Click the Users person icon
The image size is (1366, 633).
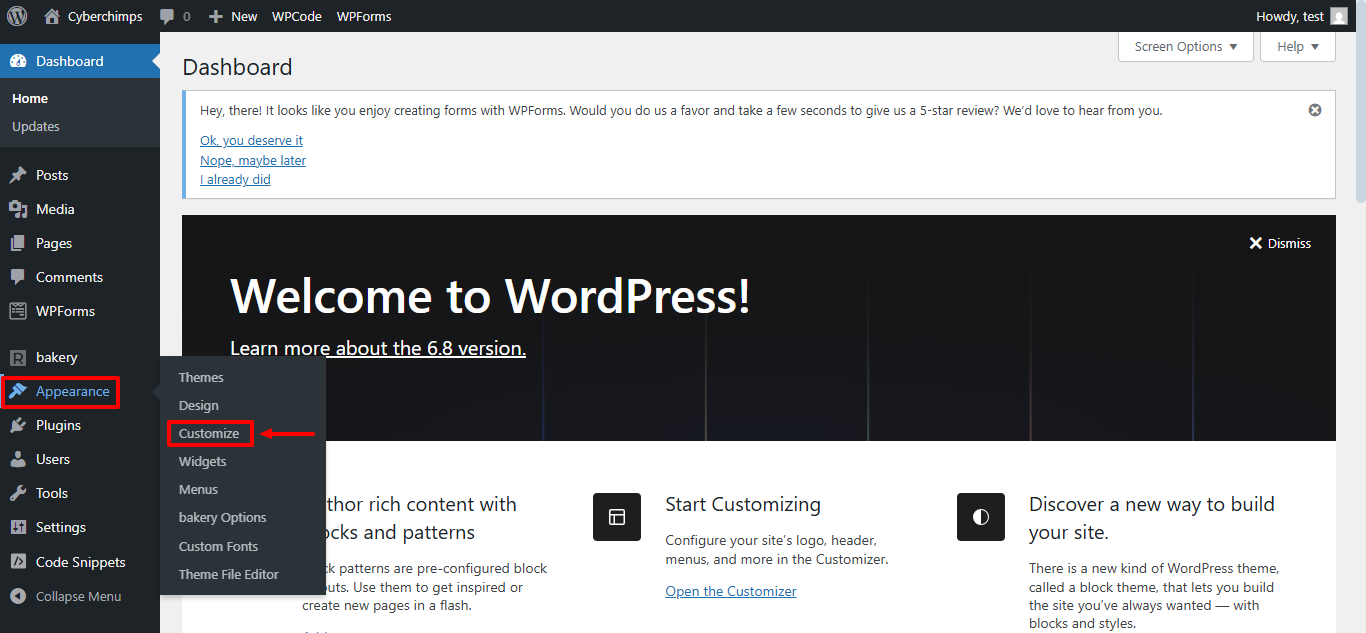pyautogui.click(x=18, y=459)
